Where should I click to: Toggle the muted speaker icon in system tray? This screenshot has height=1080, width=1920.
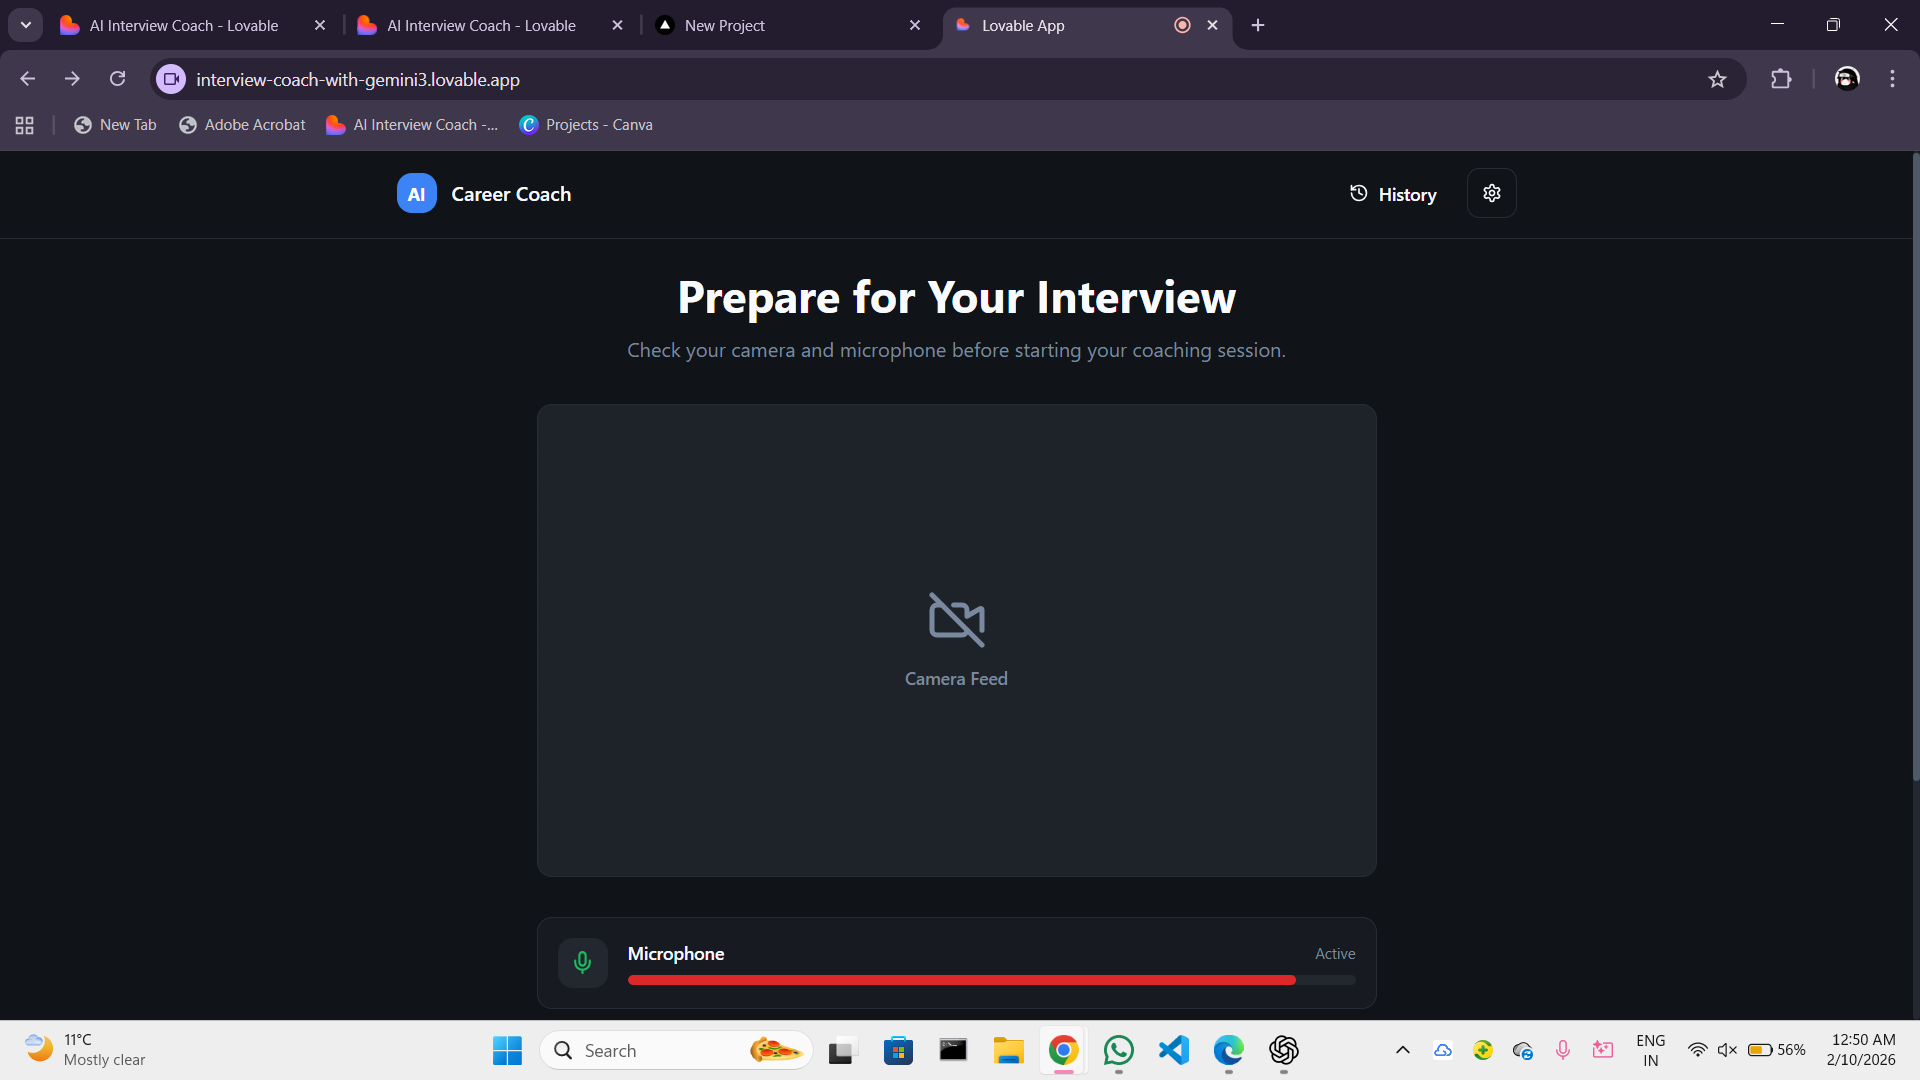tap(1727, 1050)
